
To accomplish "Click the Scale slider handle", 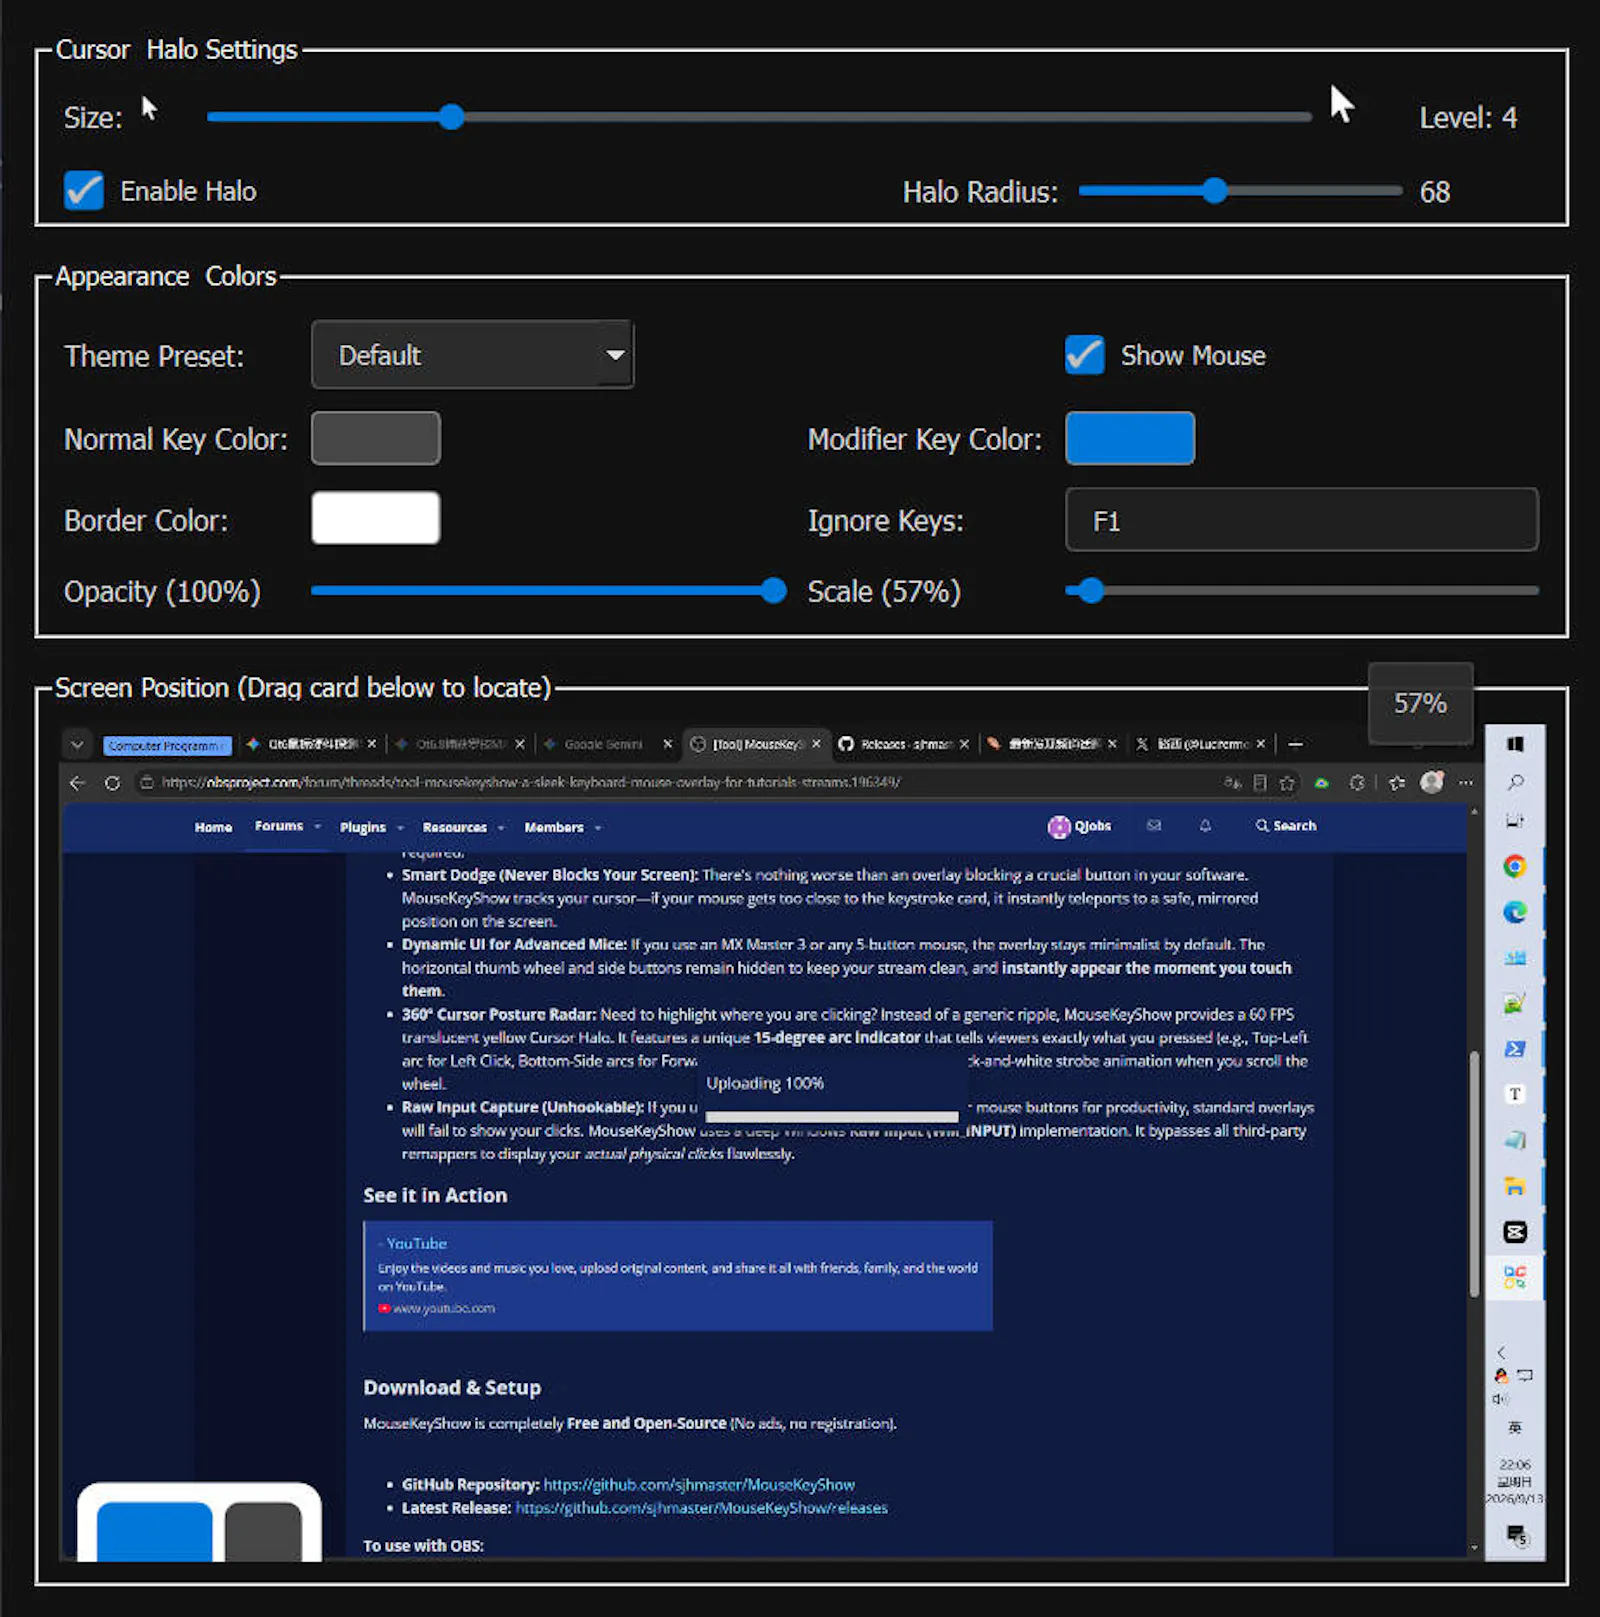I will 1091,591.
